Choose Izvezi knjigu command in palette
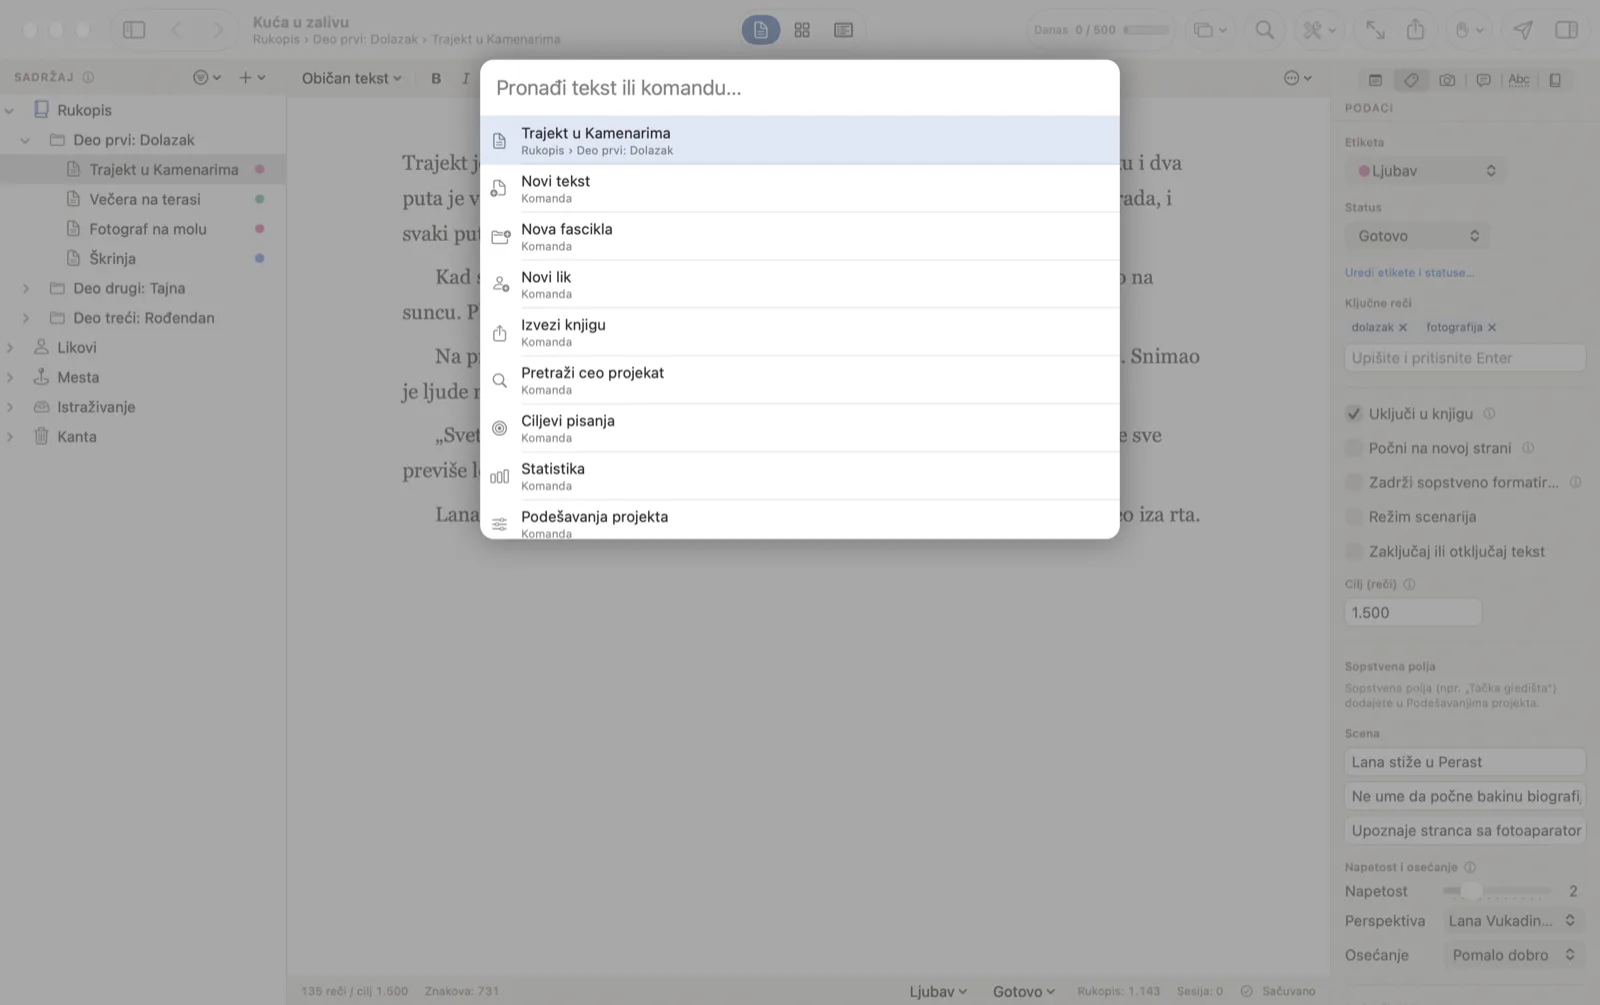This screenshot has width=1600, height=1005. tap(800, 332)
